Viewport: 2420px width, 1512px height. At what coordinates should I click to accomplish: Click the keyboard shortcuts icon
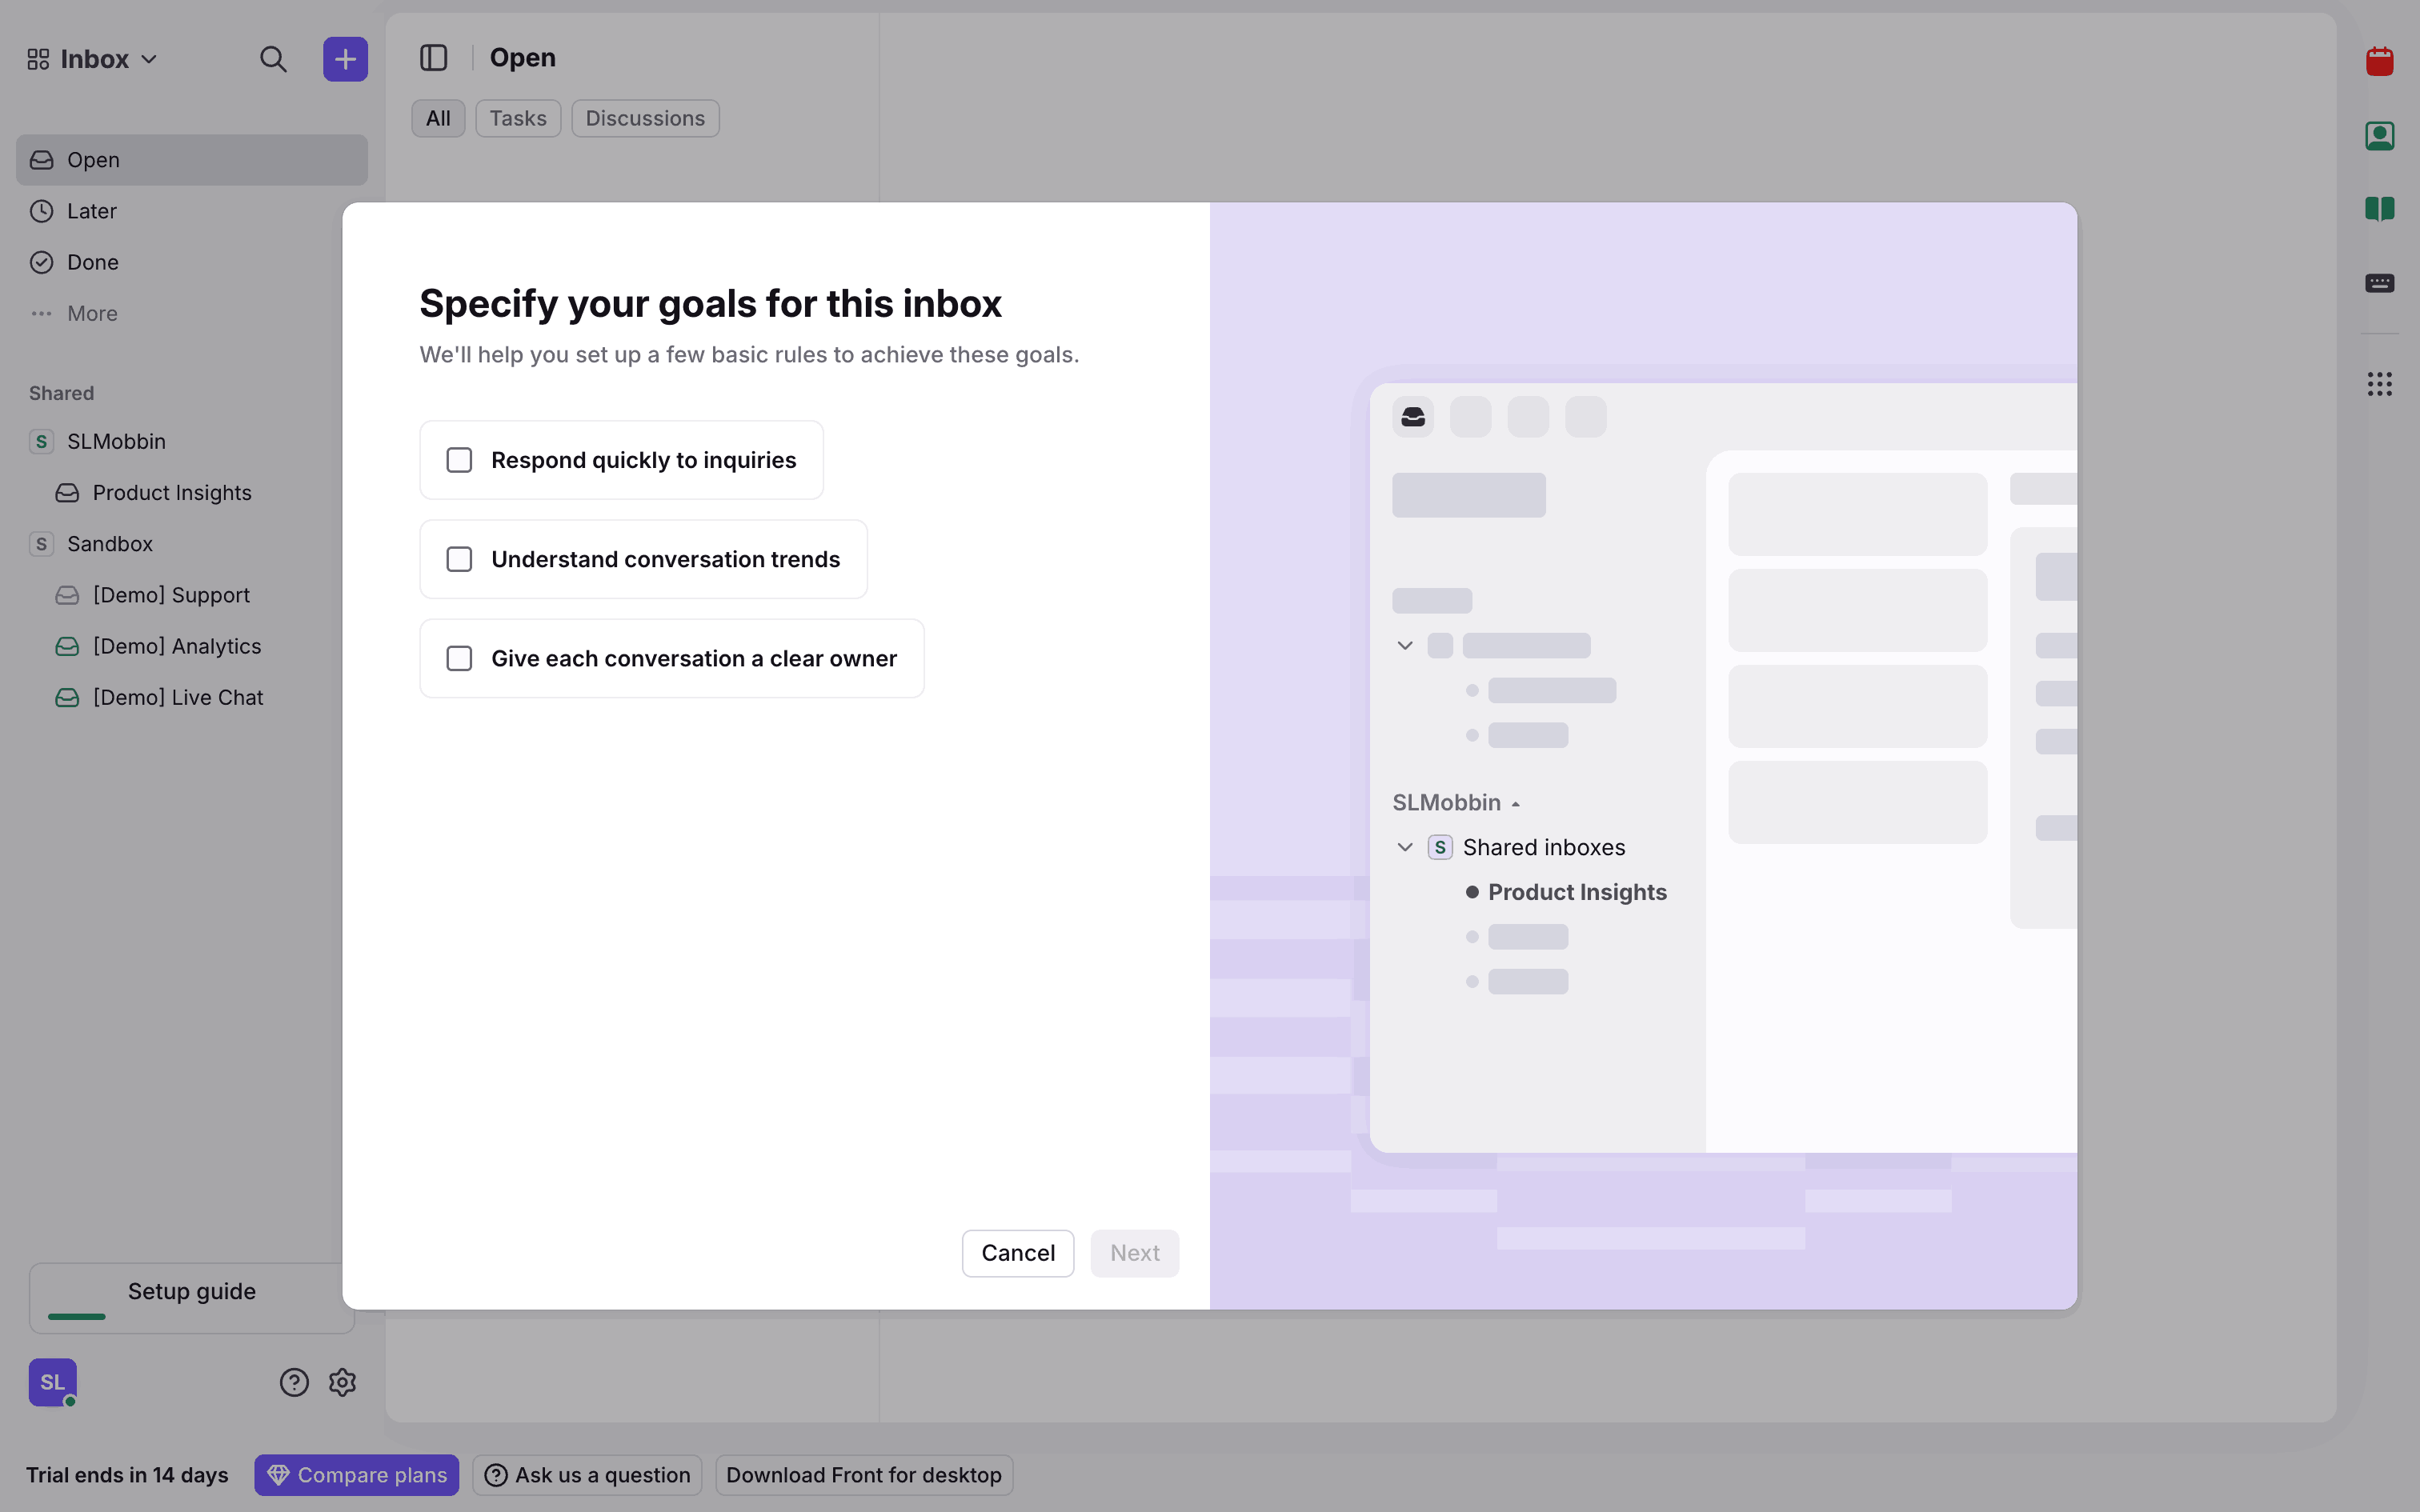pos(2379,283)
